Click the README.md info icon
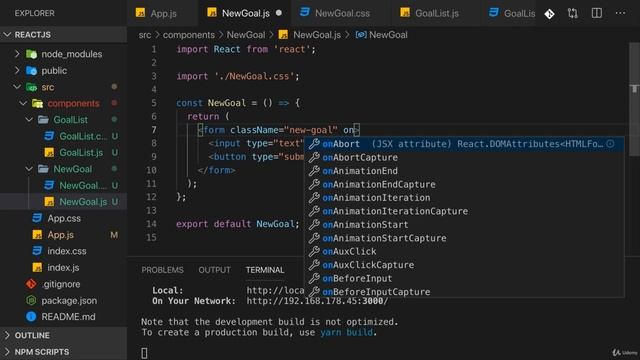The image size is (640, 360). [31, 317]
